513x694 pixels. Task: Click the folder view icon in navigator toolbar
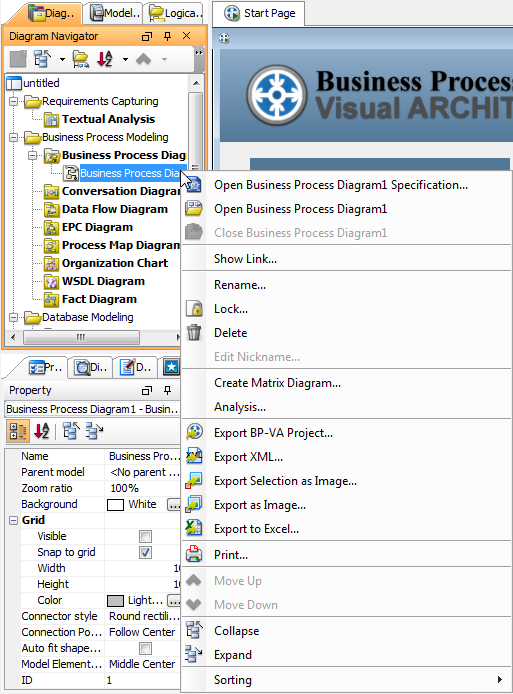[x=81, y=59]
